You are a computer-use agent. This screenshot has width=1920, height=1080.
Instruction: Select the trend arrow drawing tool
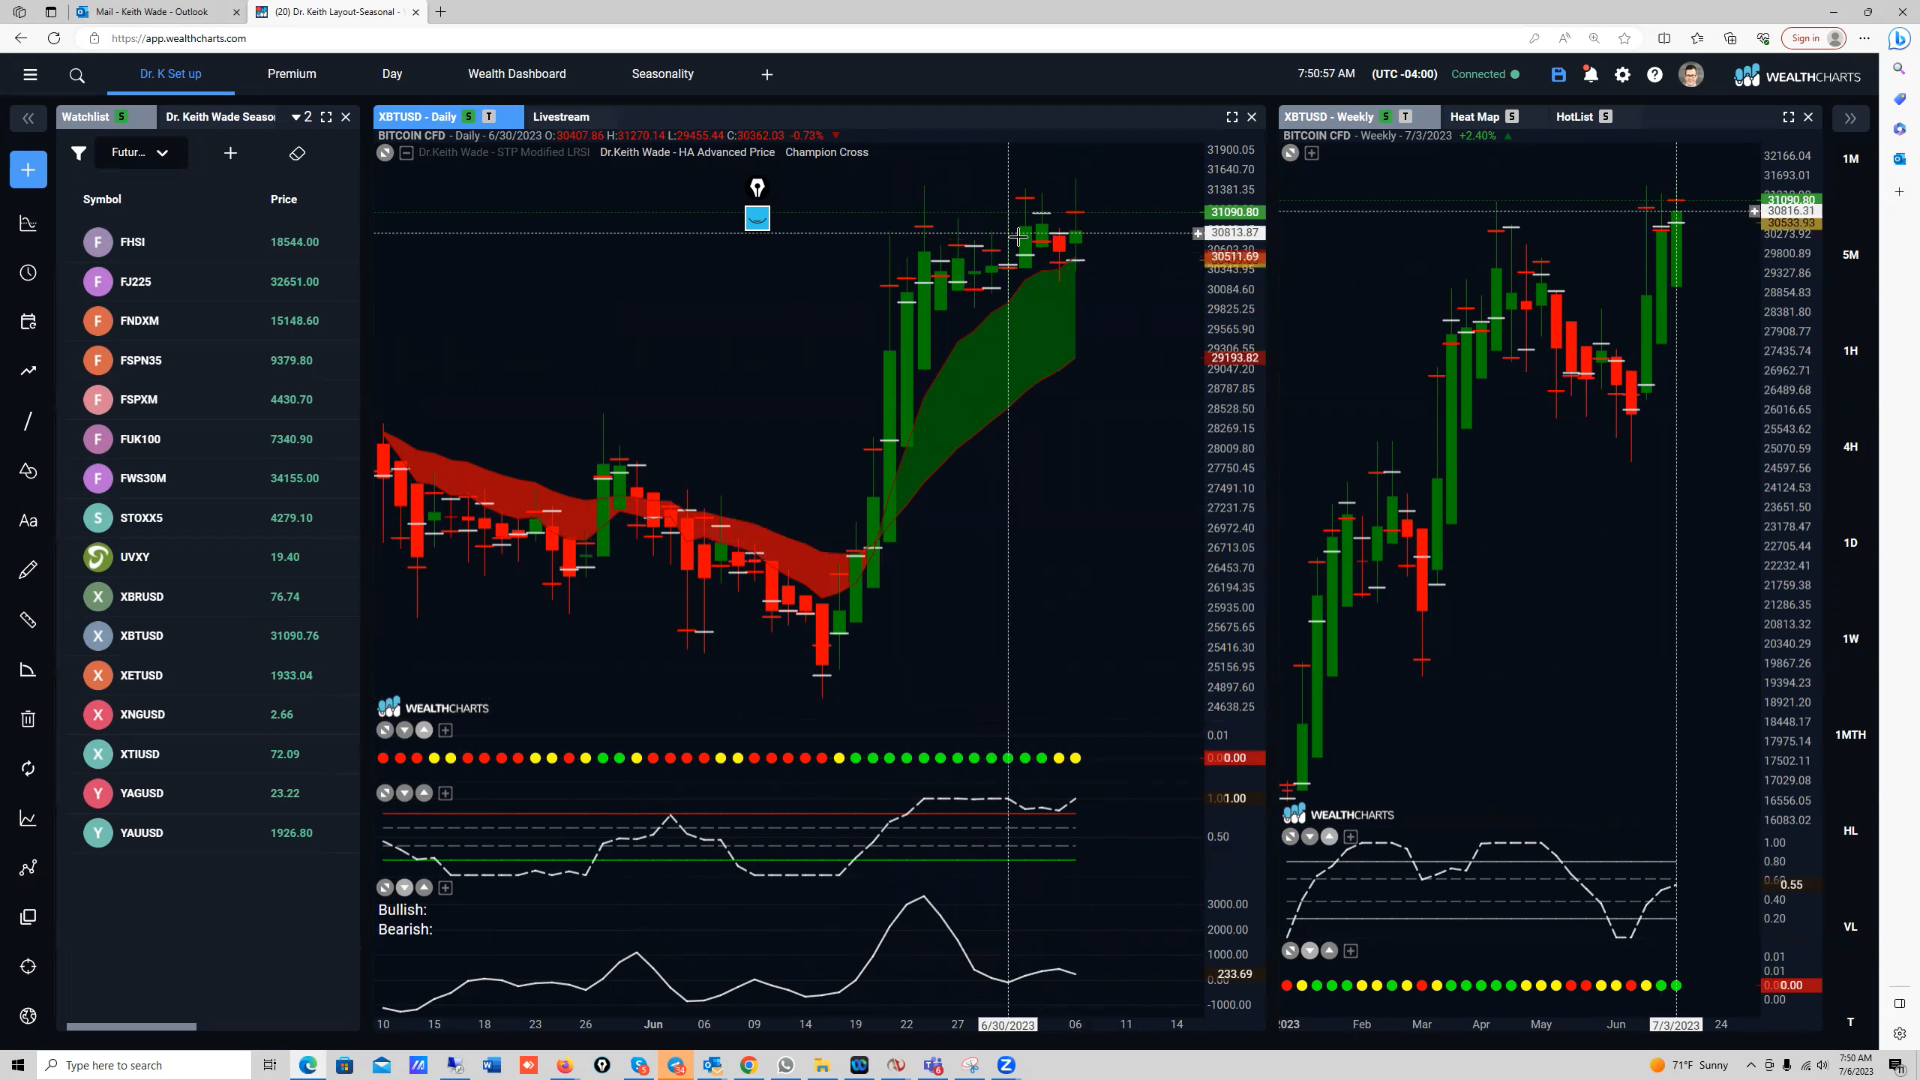click(28, 371)
